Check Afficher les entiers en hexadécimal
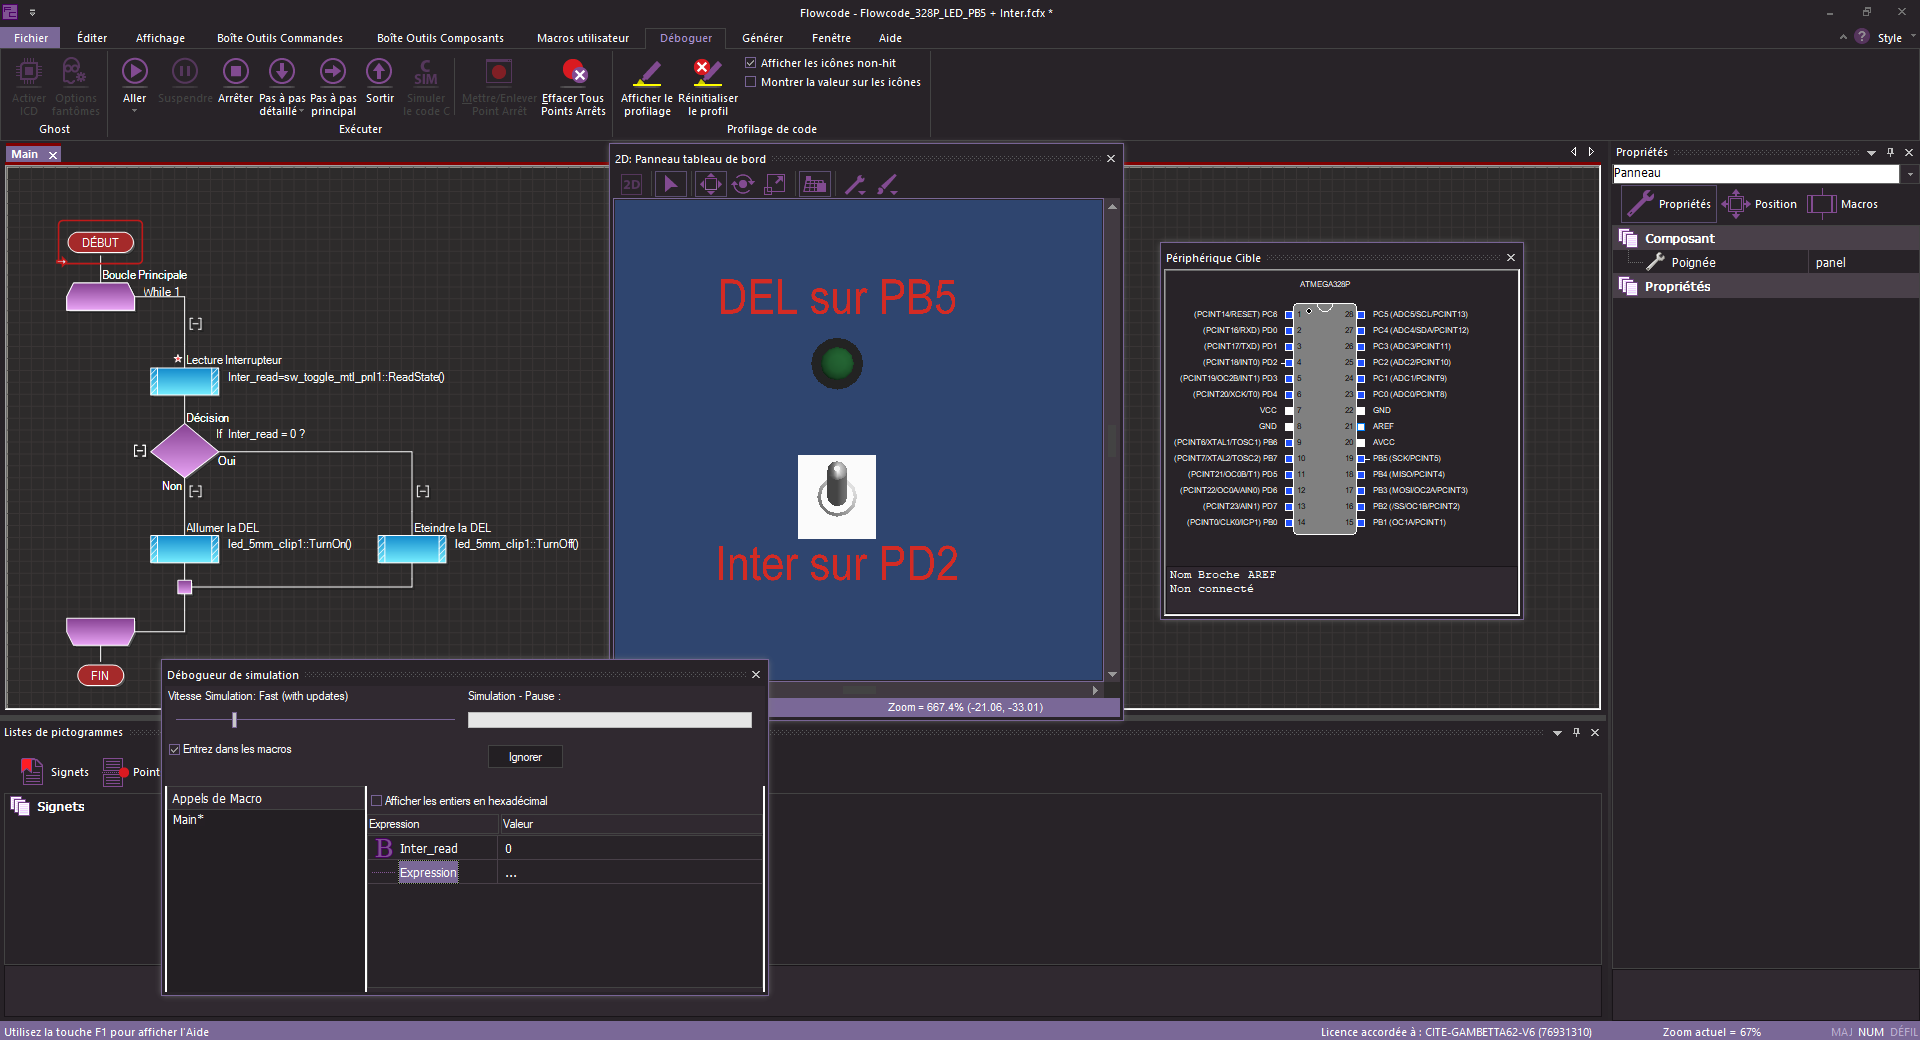The image size is (1920, 1040). click(x=377, y=801)
